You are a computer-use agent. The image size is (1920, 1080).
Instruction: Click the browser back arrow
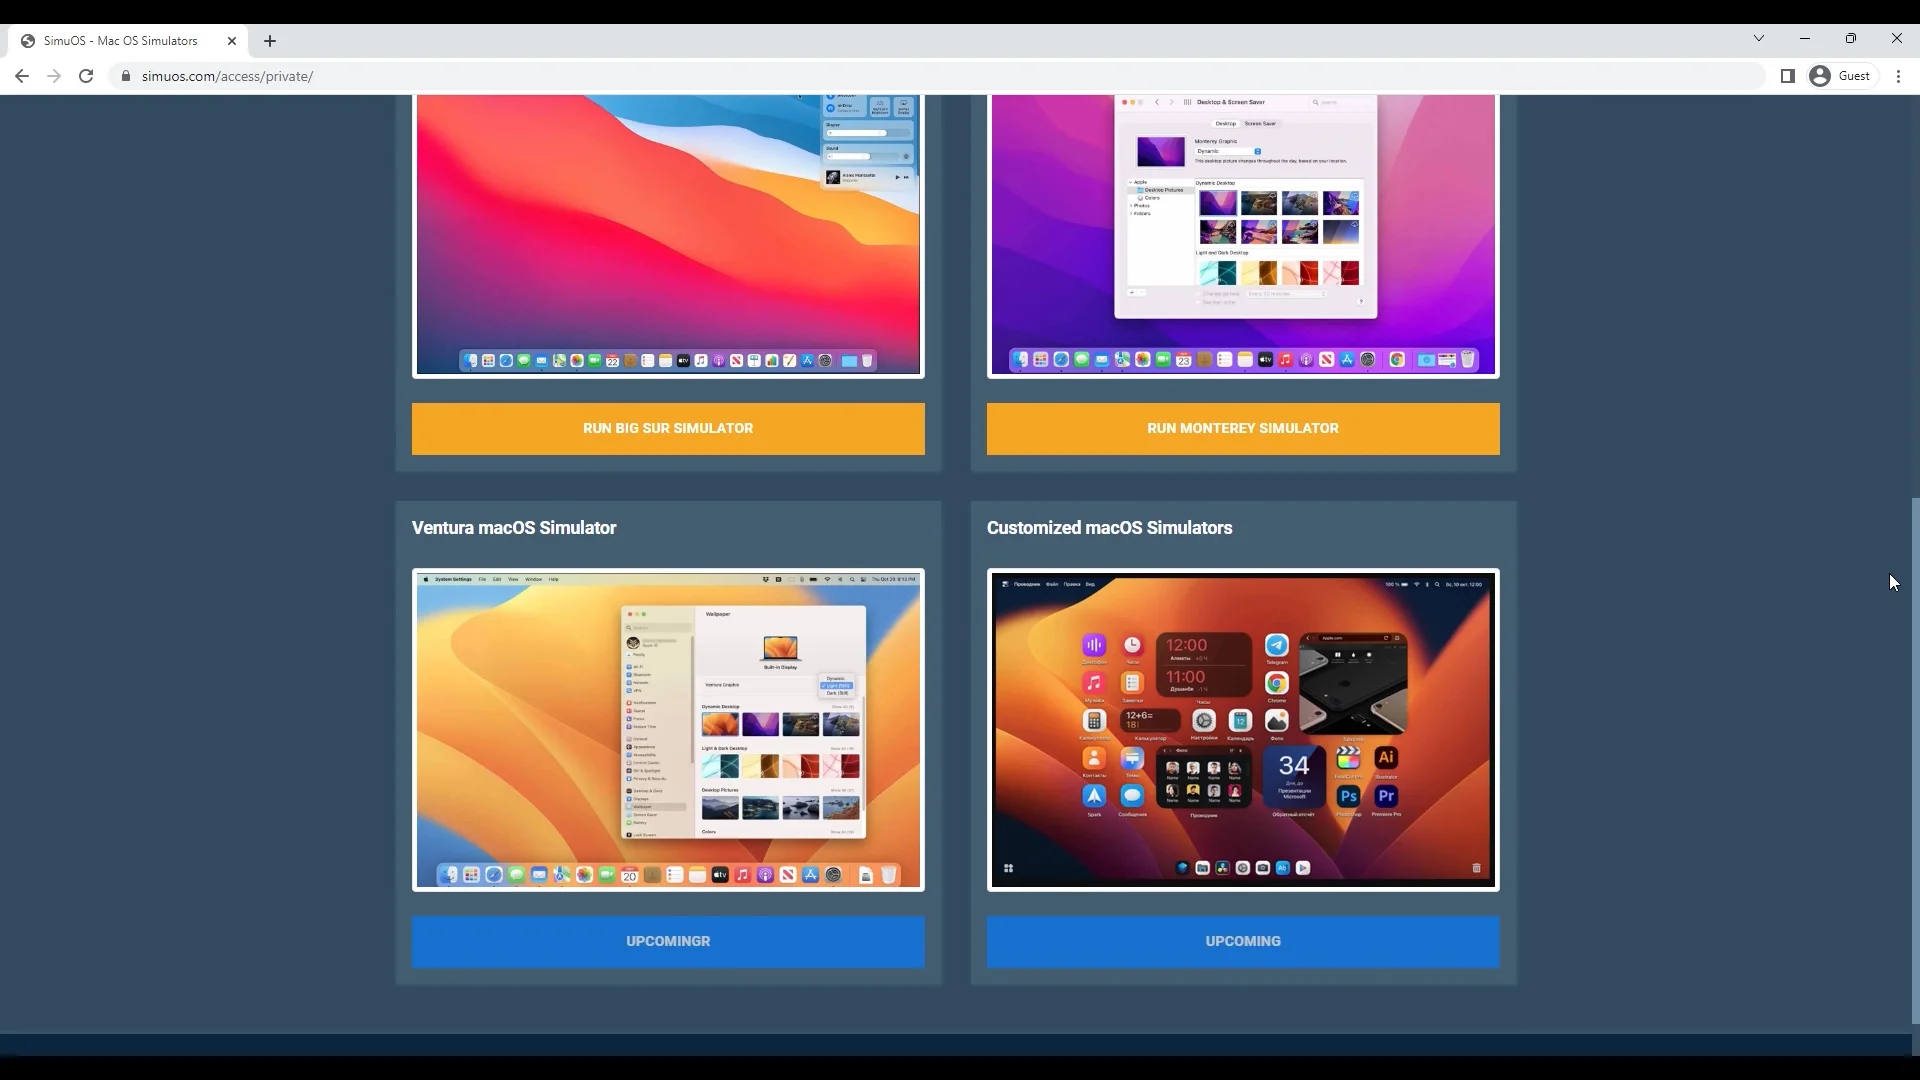22,76
